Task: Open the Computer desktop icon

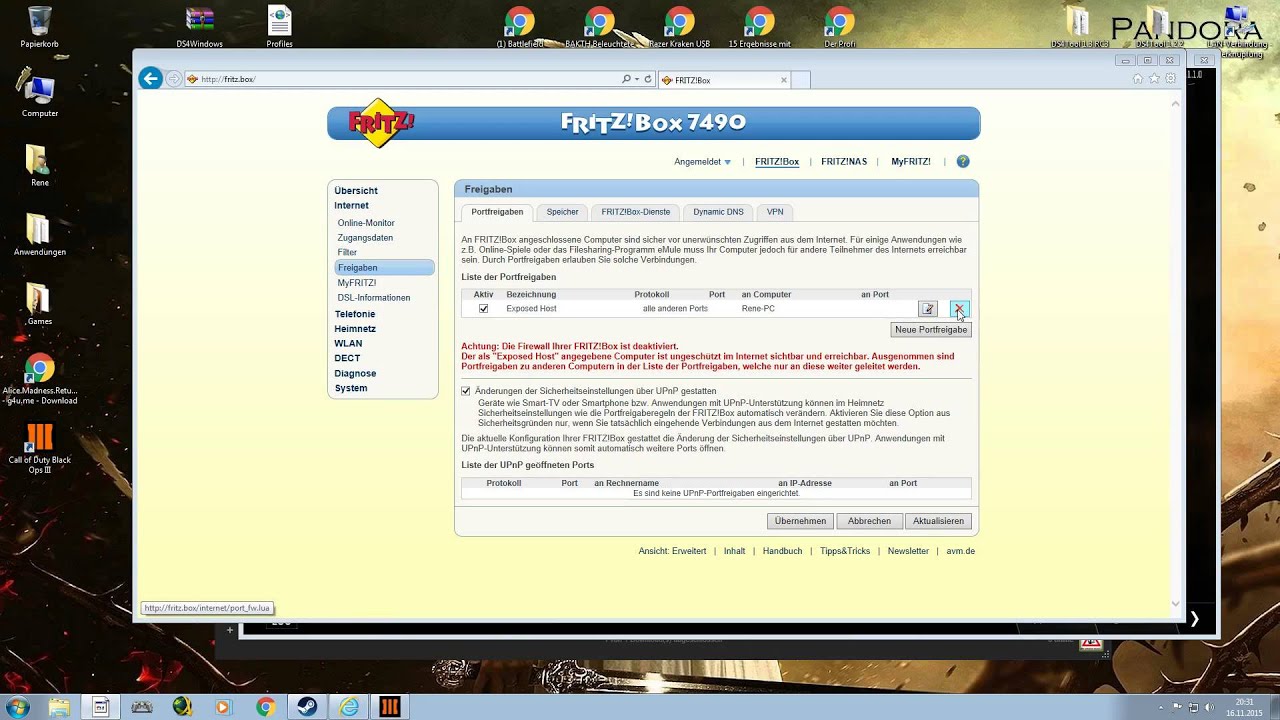Action: 40,95
